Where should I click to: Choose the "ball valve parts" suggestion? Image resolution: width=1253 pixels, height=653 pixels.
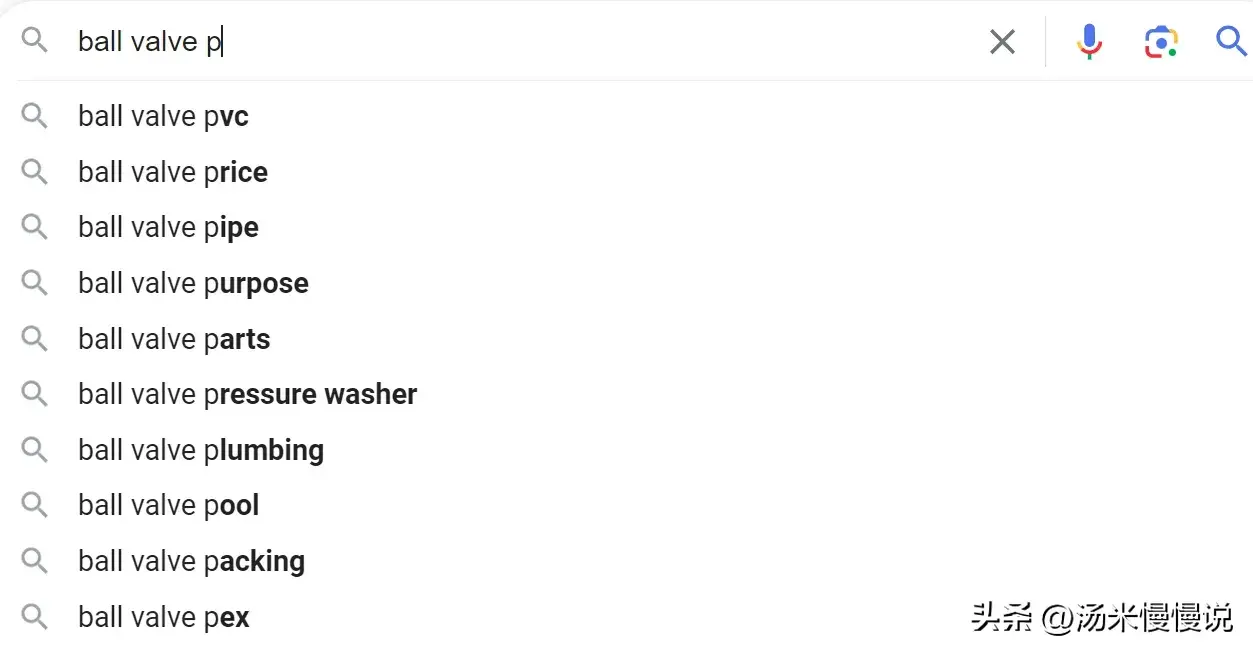tap(174, 339)
